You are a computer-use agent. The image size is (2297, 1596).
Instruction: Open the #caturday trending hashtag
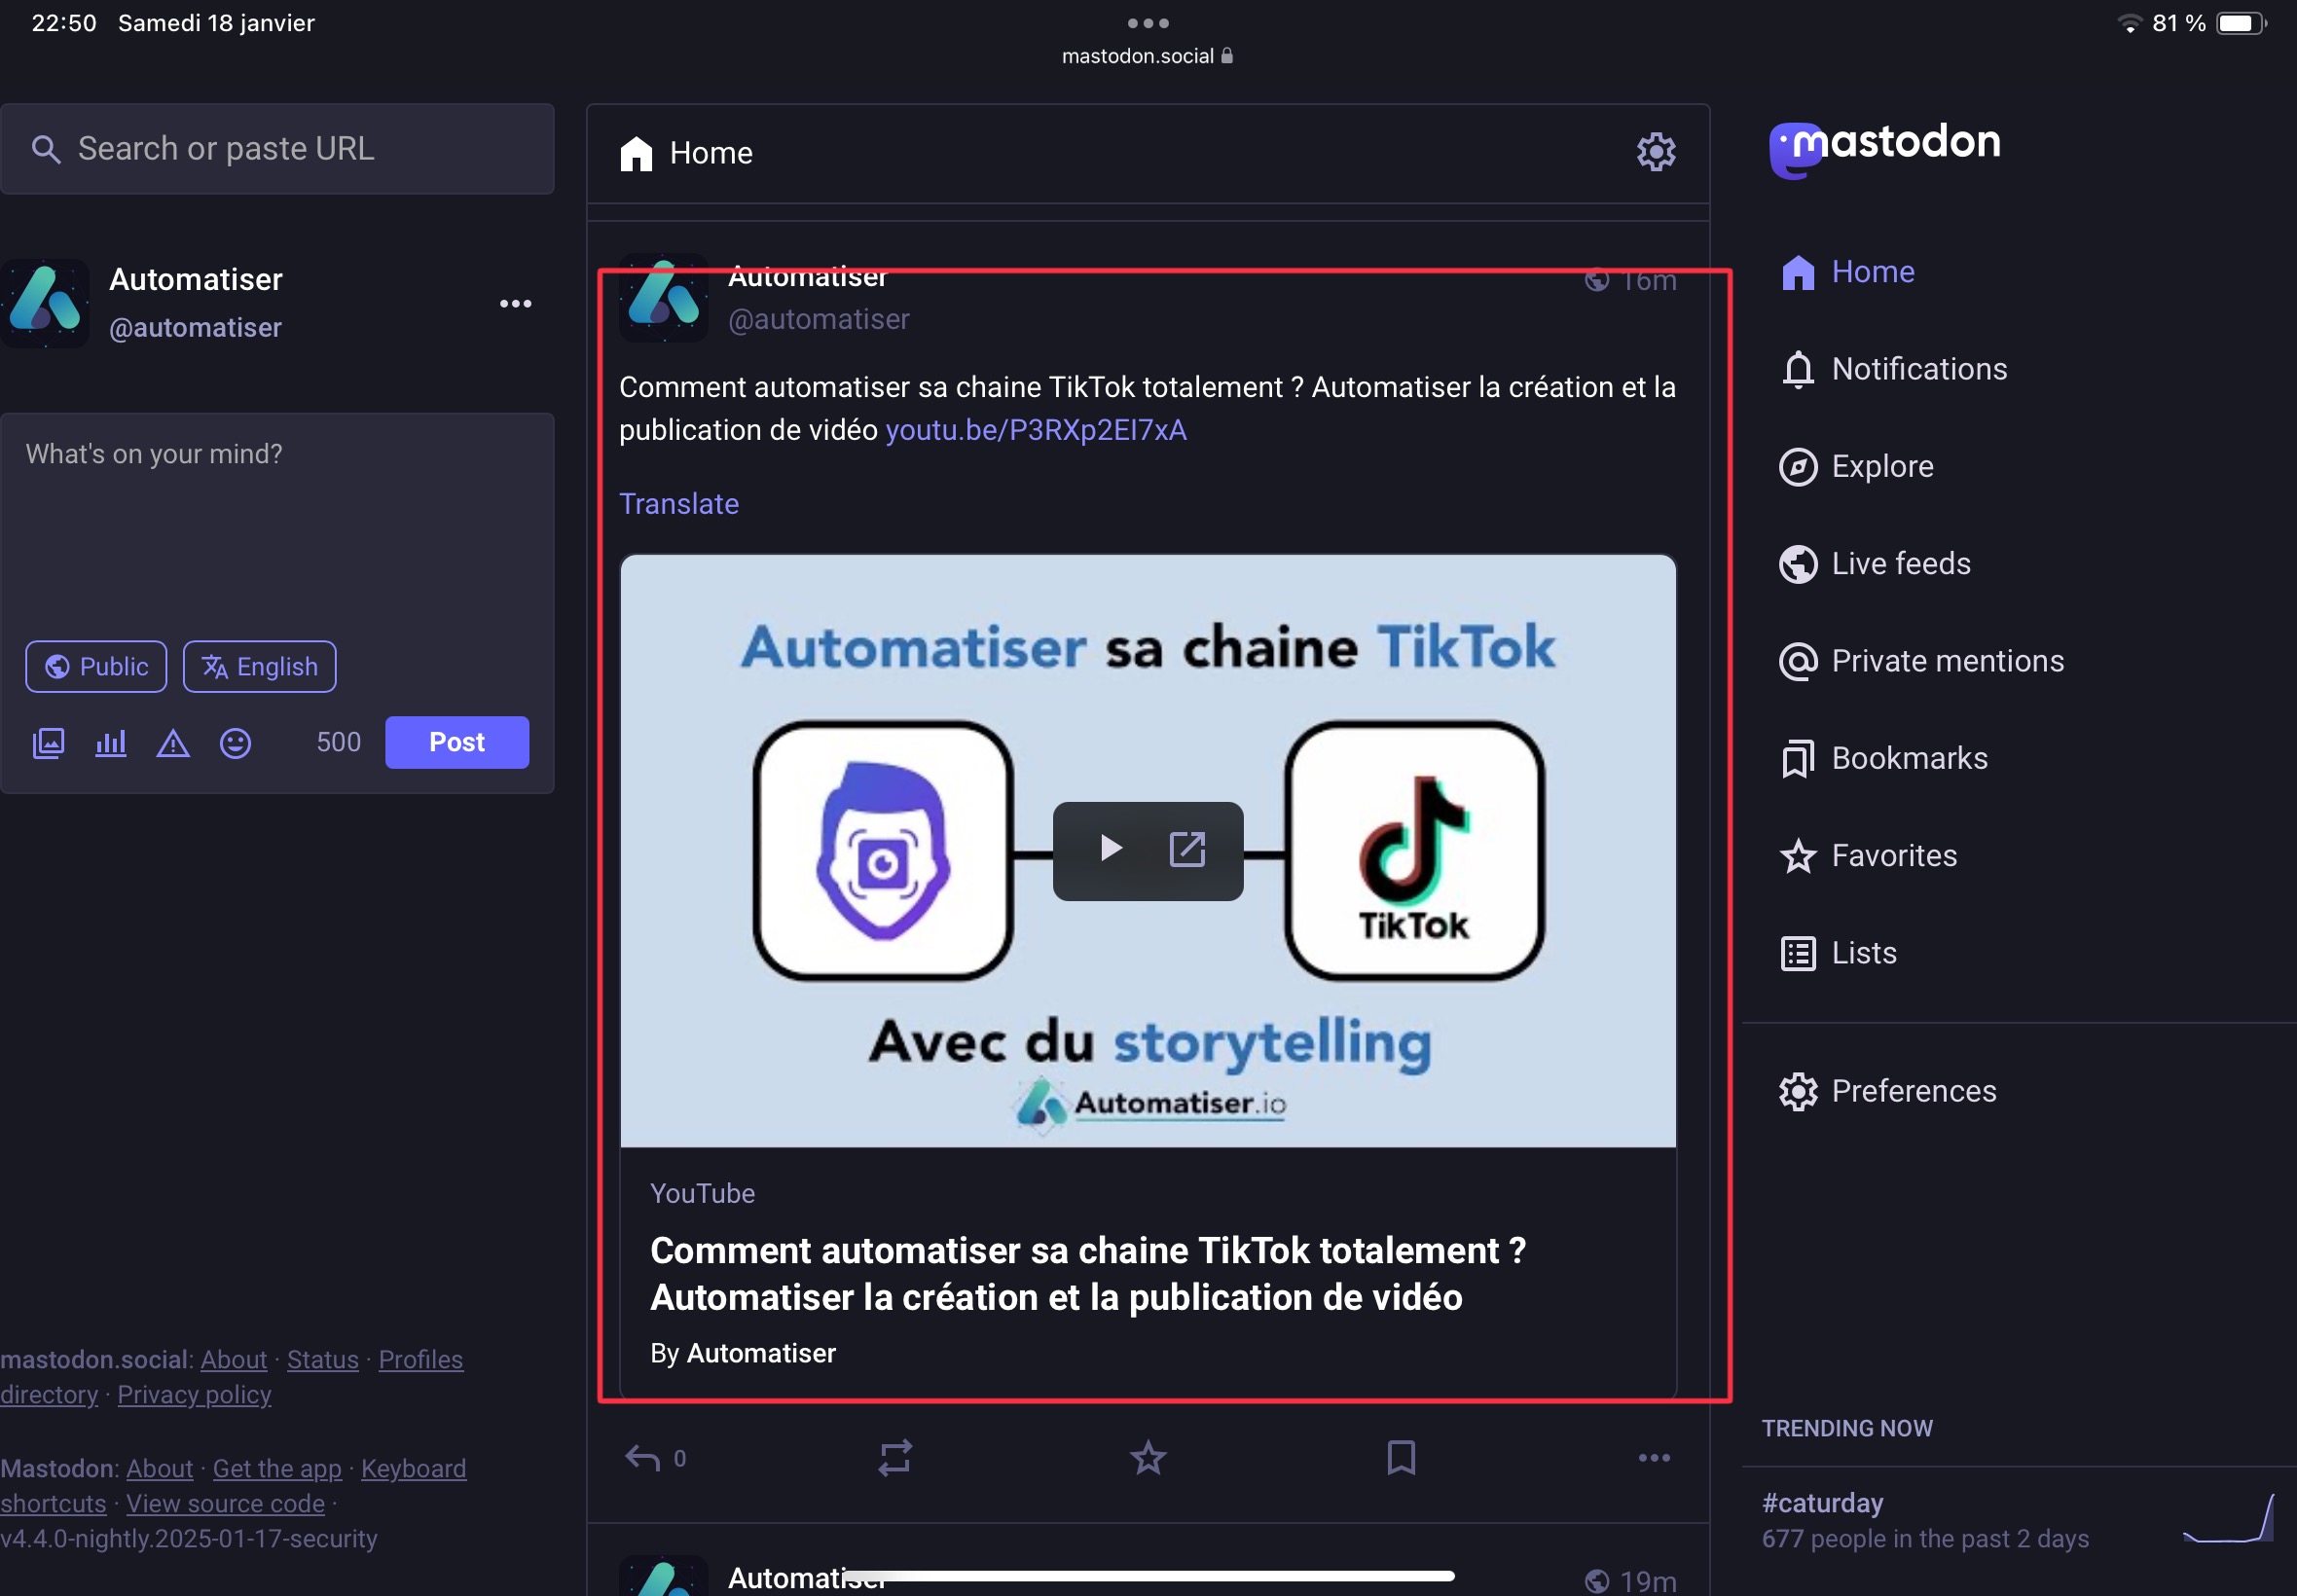(1822, 1503)
